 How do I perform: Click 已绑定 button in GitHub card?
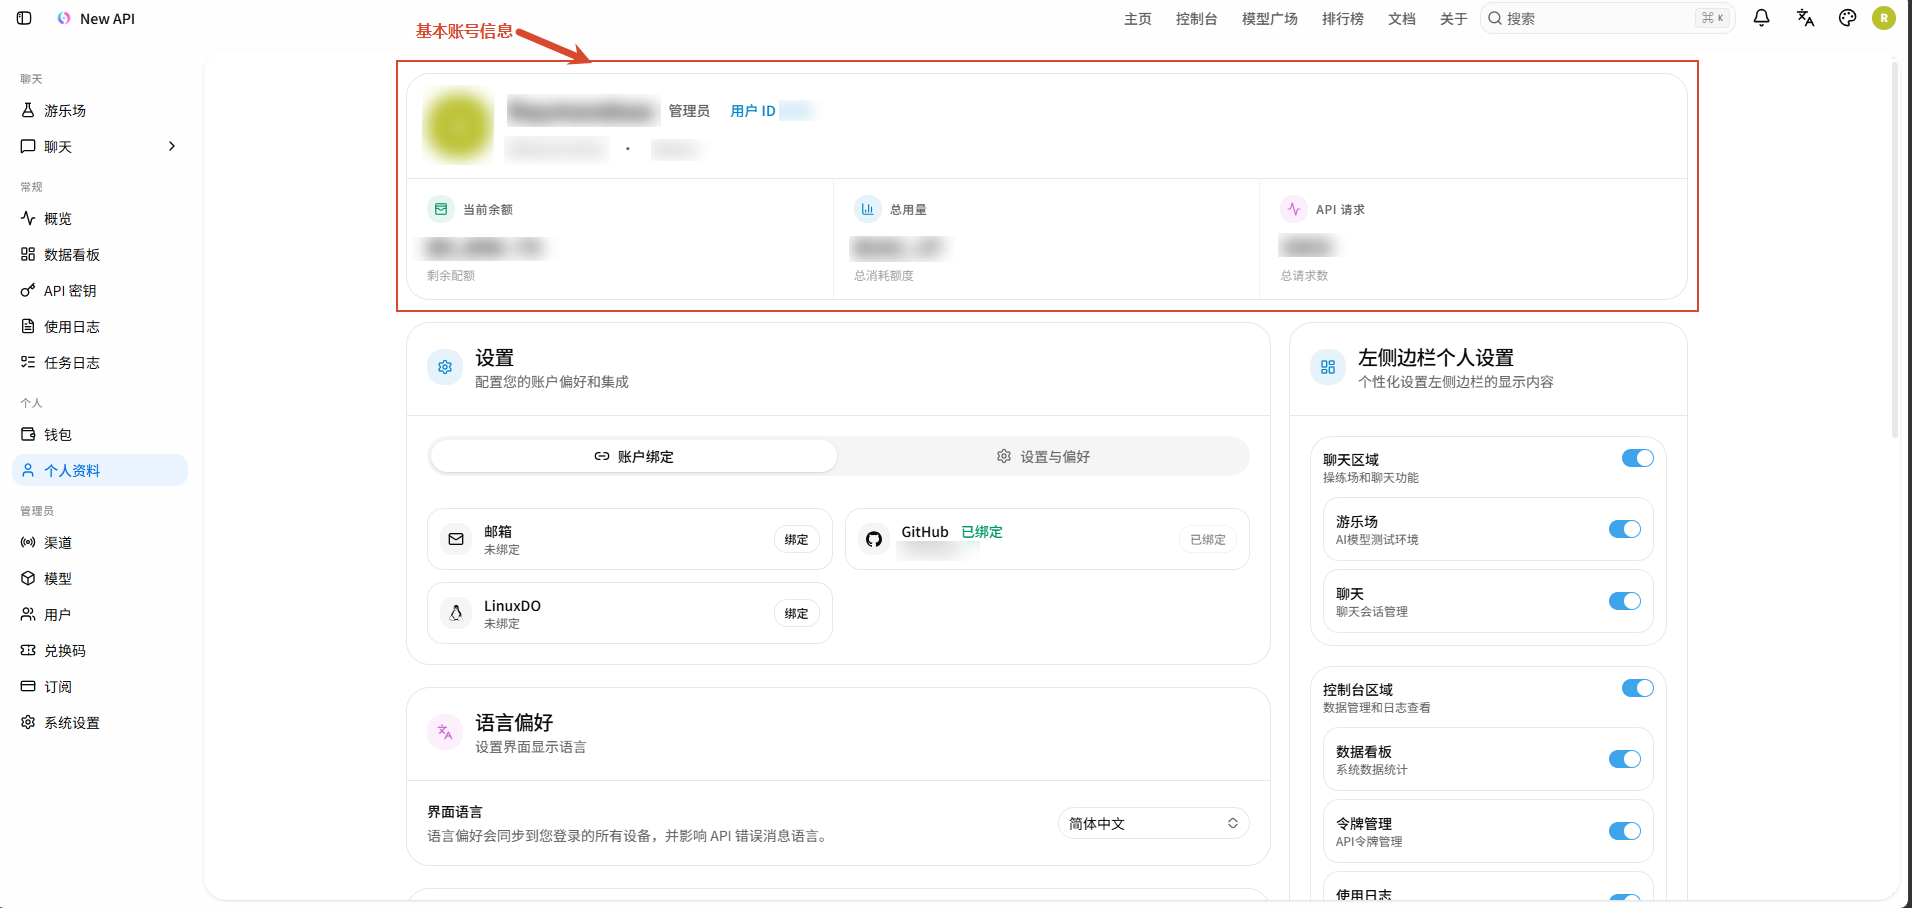click(1207, 539)
